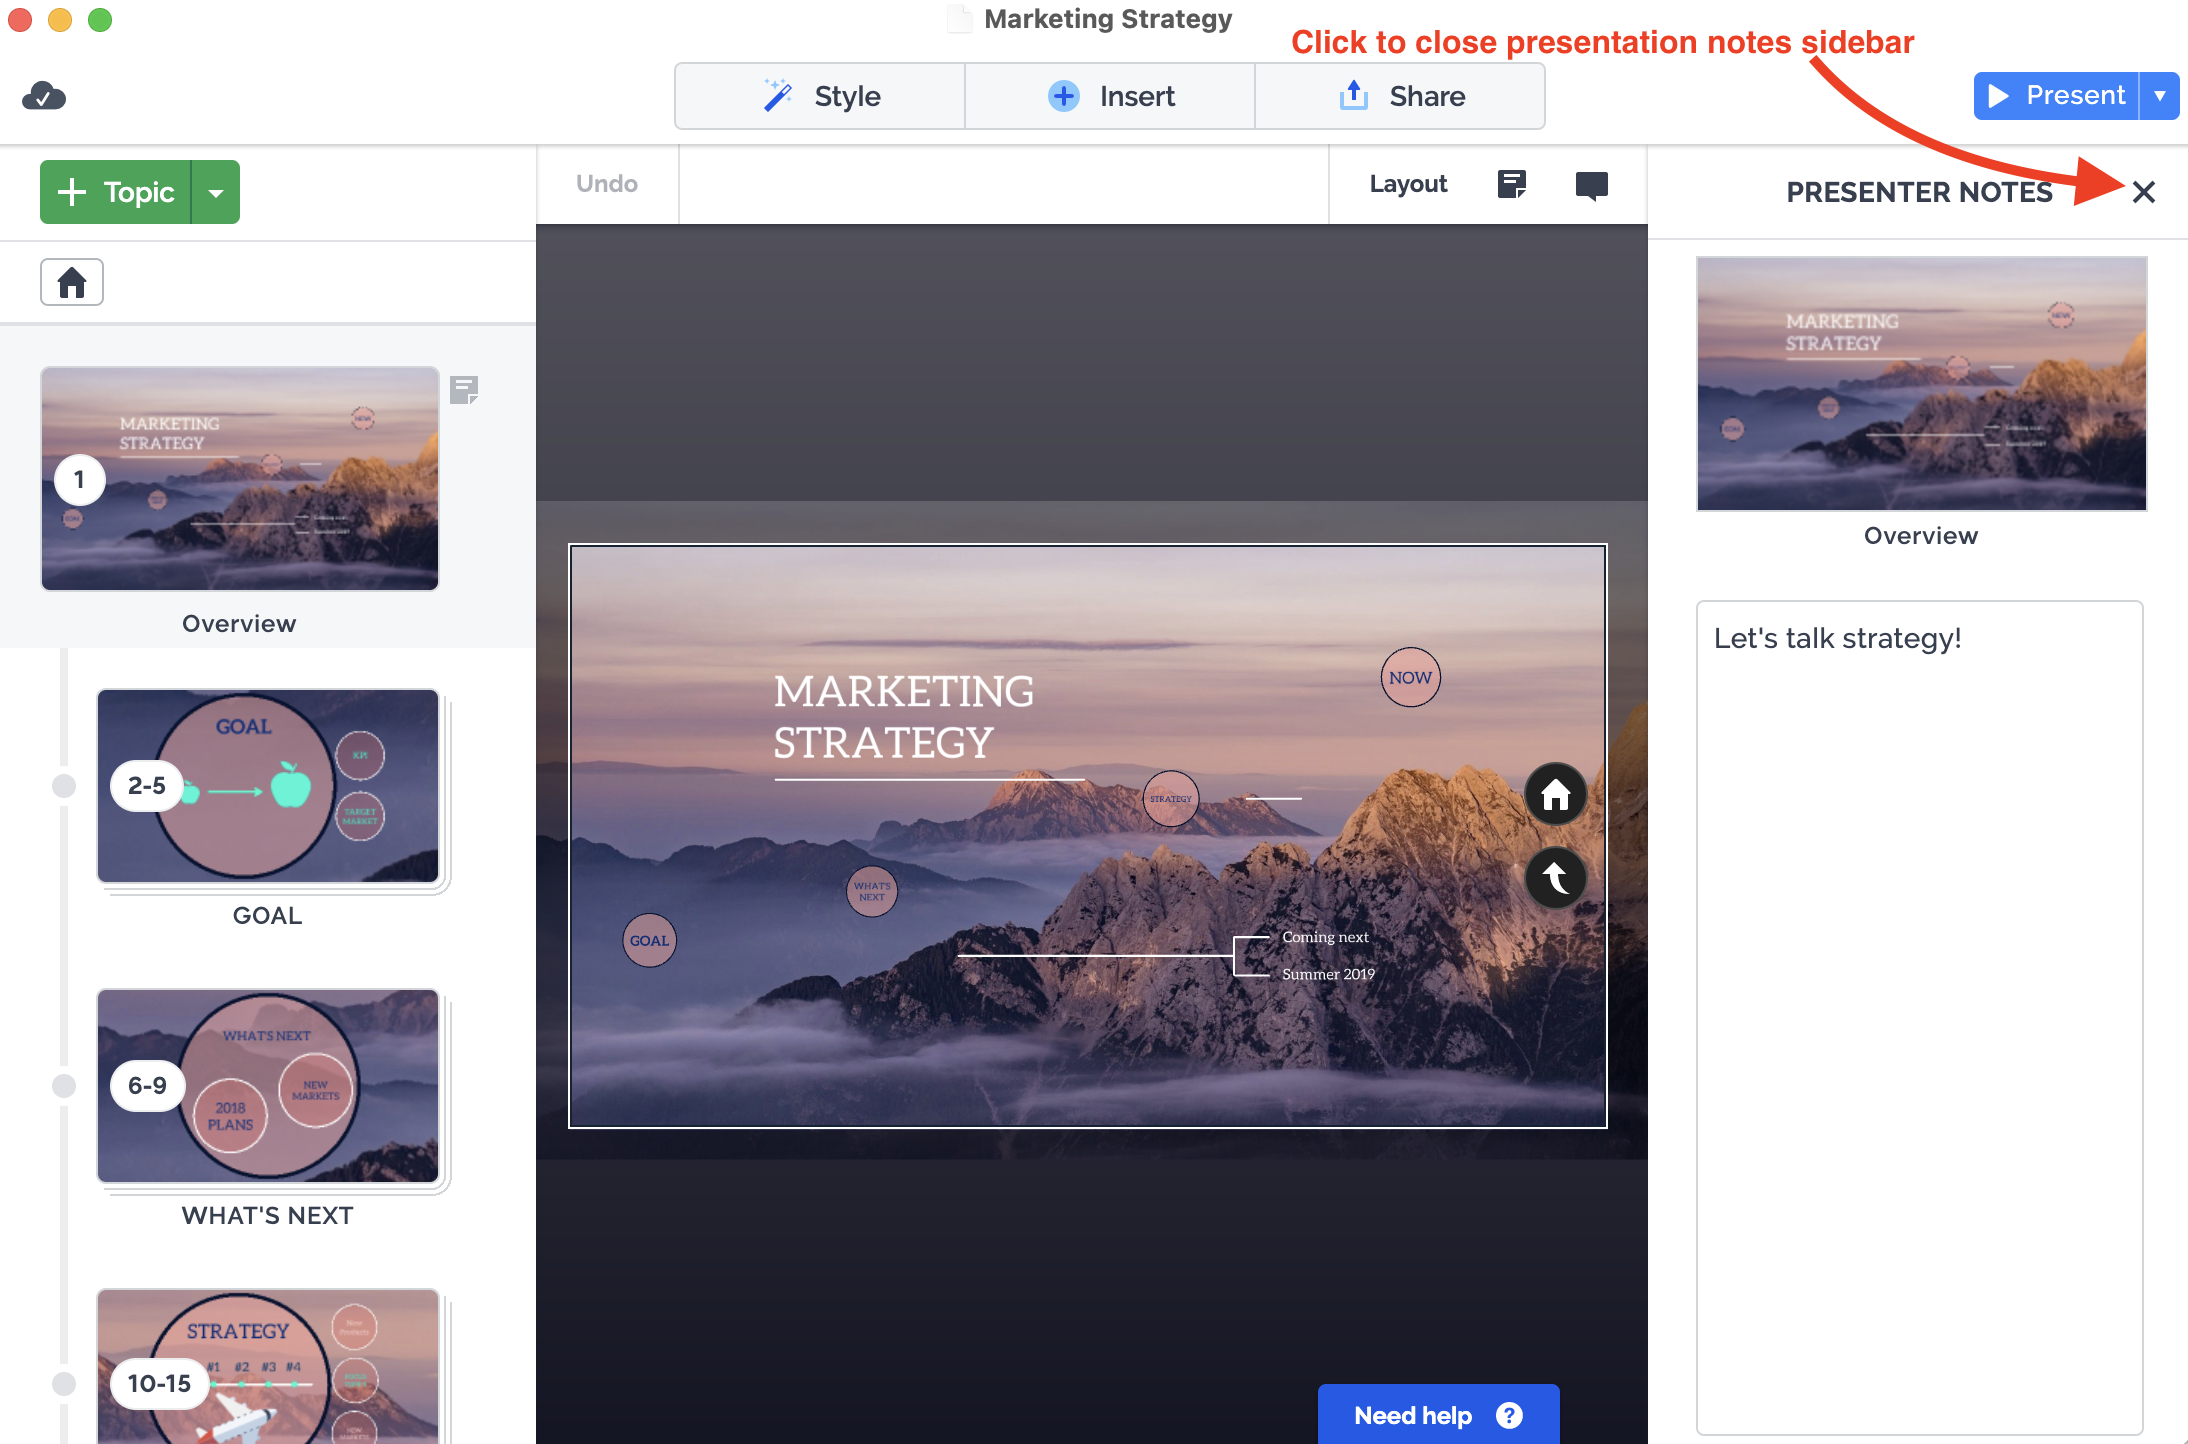Open the Layout menu

tap(1408, 184)
